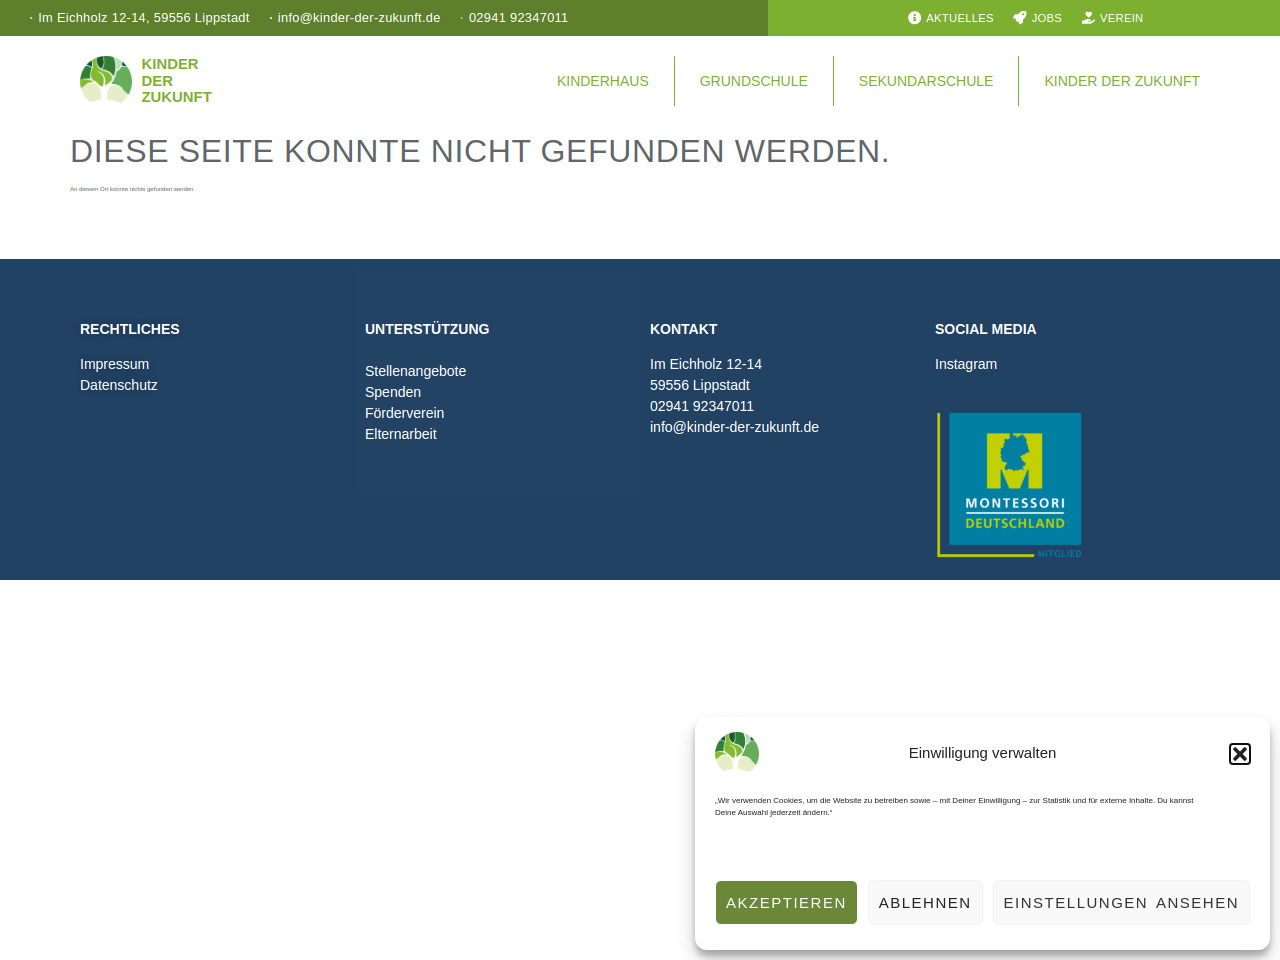Screen dimensions: 1280x960
Task: Open the Kinderhaus menu
Action: tap(602, 81)
